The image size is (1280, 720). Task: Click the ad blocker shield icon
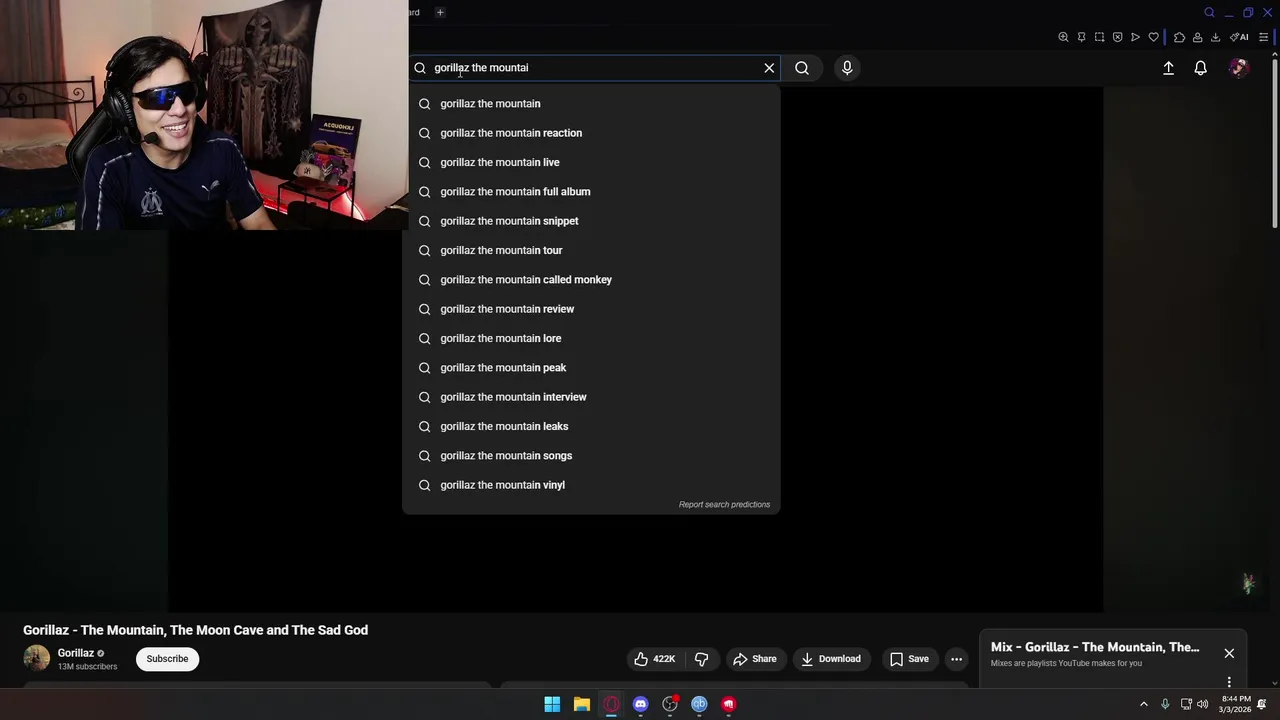coord(1117,37)
